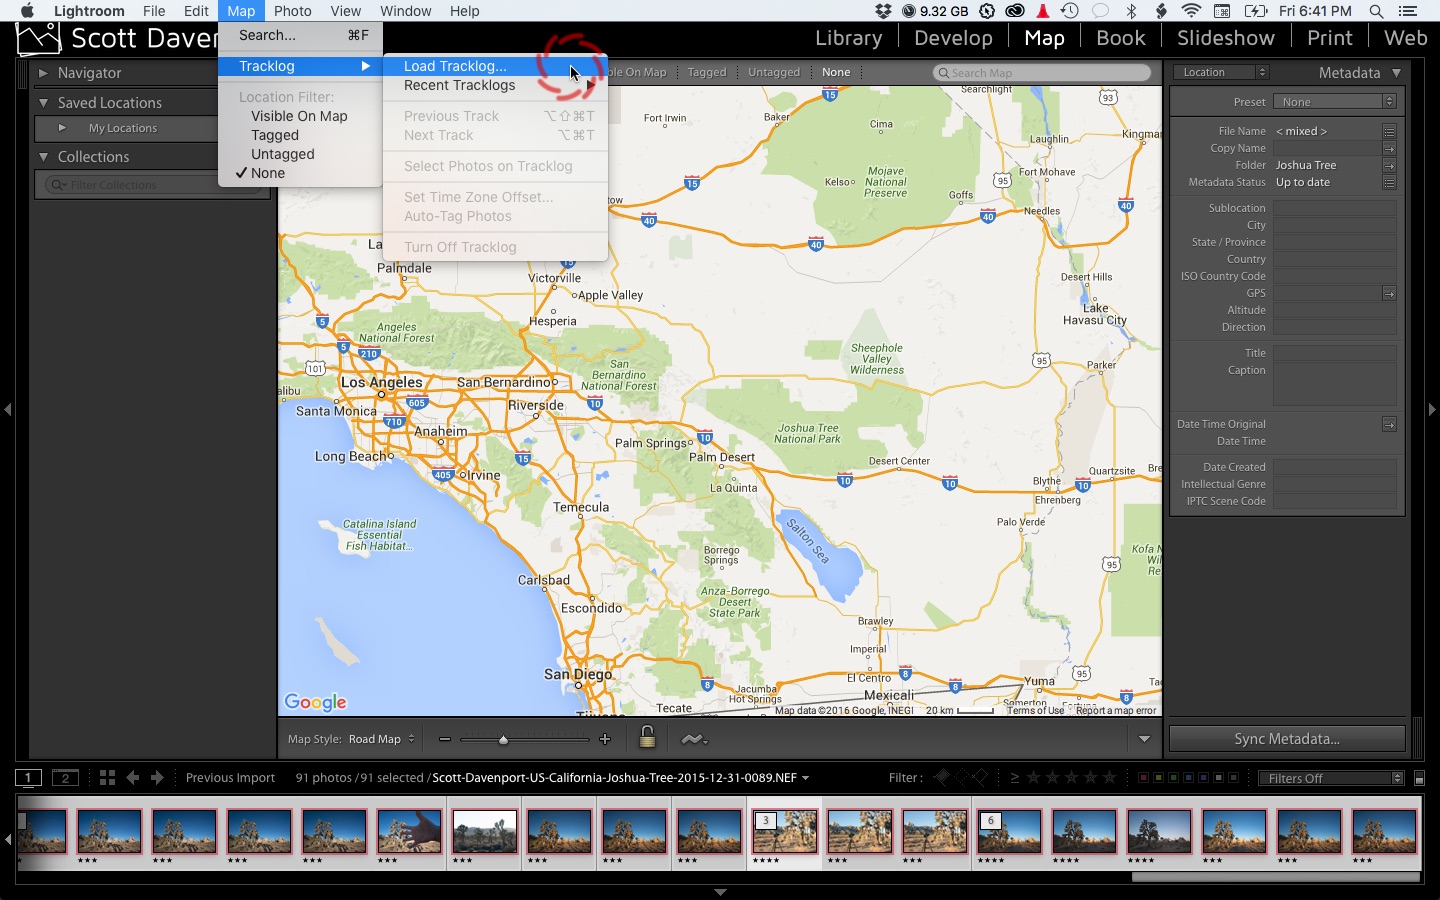This screenshot has height=900, width=1440.
Task: Open macOS Notification Center icon
Action: point(1408,11)
